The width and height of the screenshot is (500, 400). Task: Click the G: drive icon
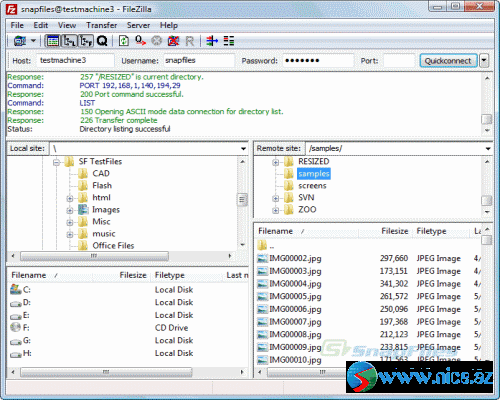point(16,341)
